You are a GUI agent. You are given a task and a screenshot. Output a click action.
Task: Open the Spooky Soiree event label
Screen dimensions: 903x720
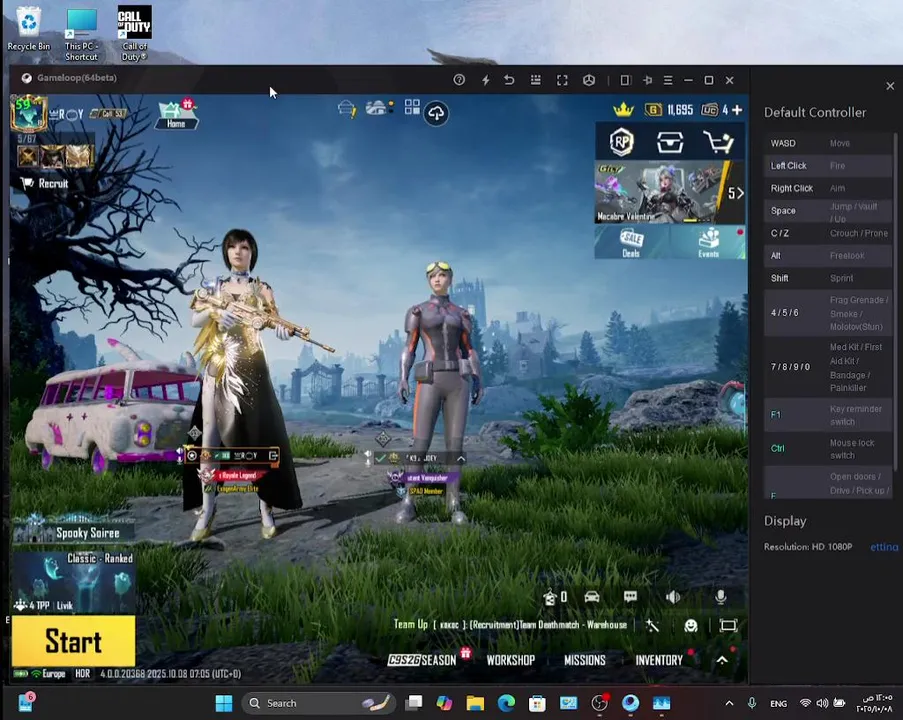pyautogui.click(x=74, y=532)
